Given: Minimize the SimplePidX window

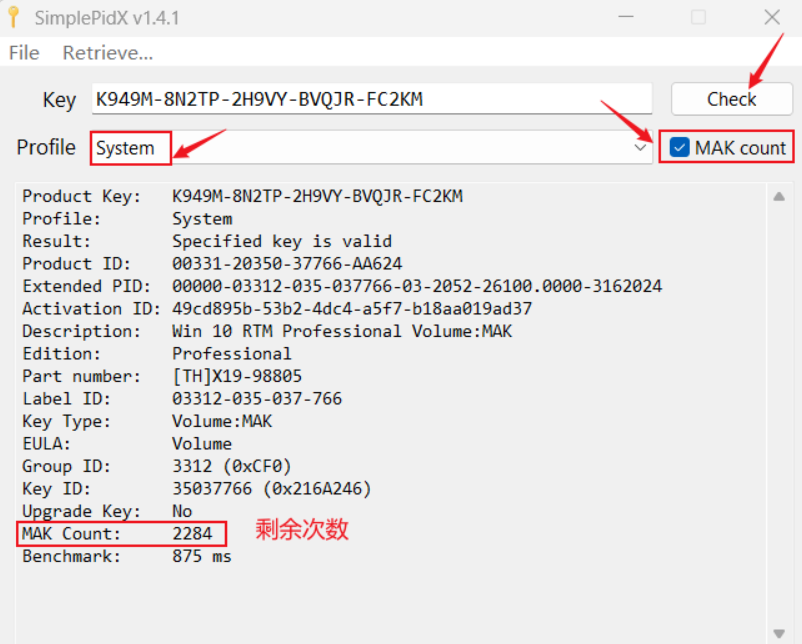Looking at the screenshot, I should (x=627, y=17).
